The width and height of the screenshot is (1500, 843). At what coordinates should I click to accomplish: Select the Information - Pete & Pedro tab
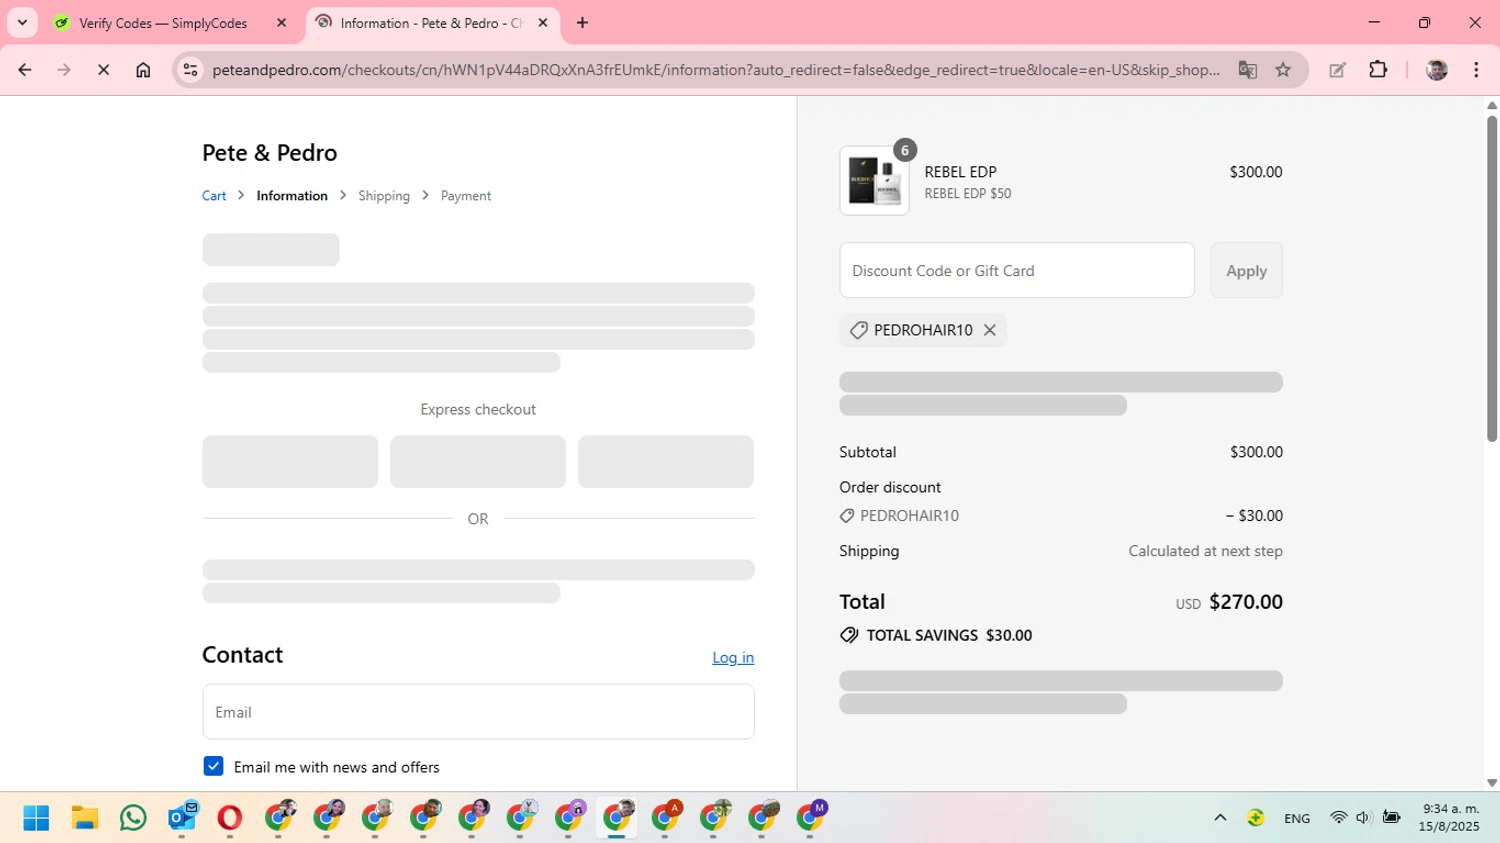point(431,23)
